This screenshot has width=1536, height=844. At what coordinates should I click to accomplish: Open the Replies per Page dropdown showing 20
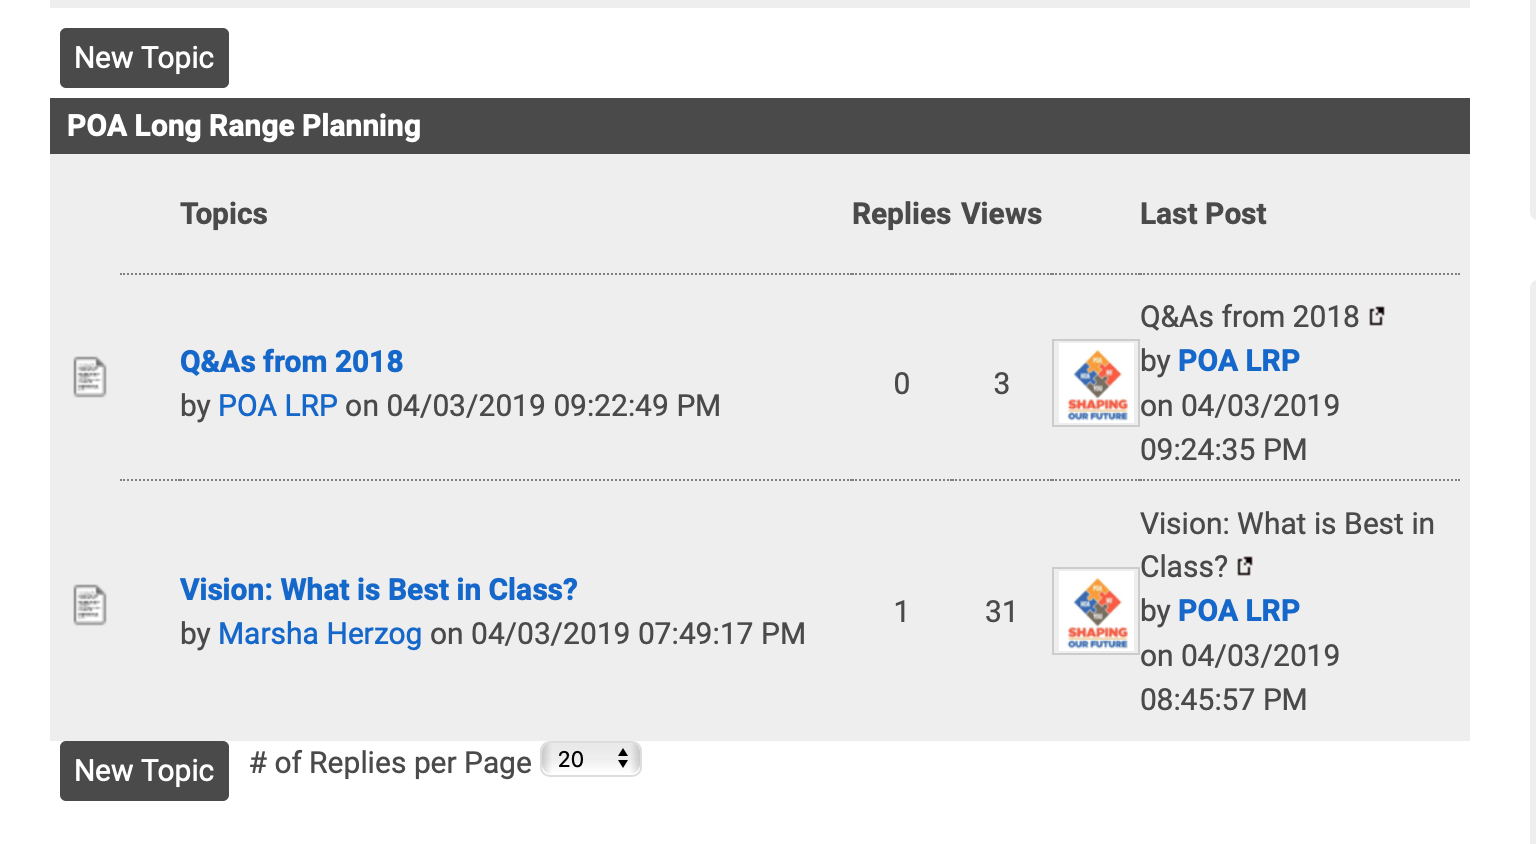click(x=591, y=759)
